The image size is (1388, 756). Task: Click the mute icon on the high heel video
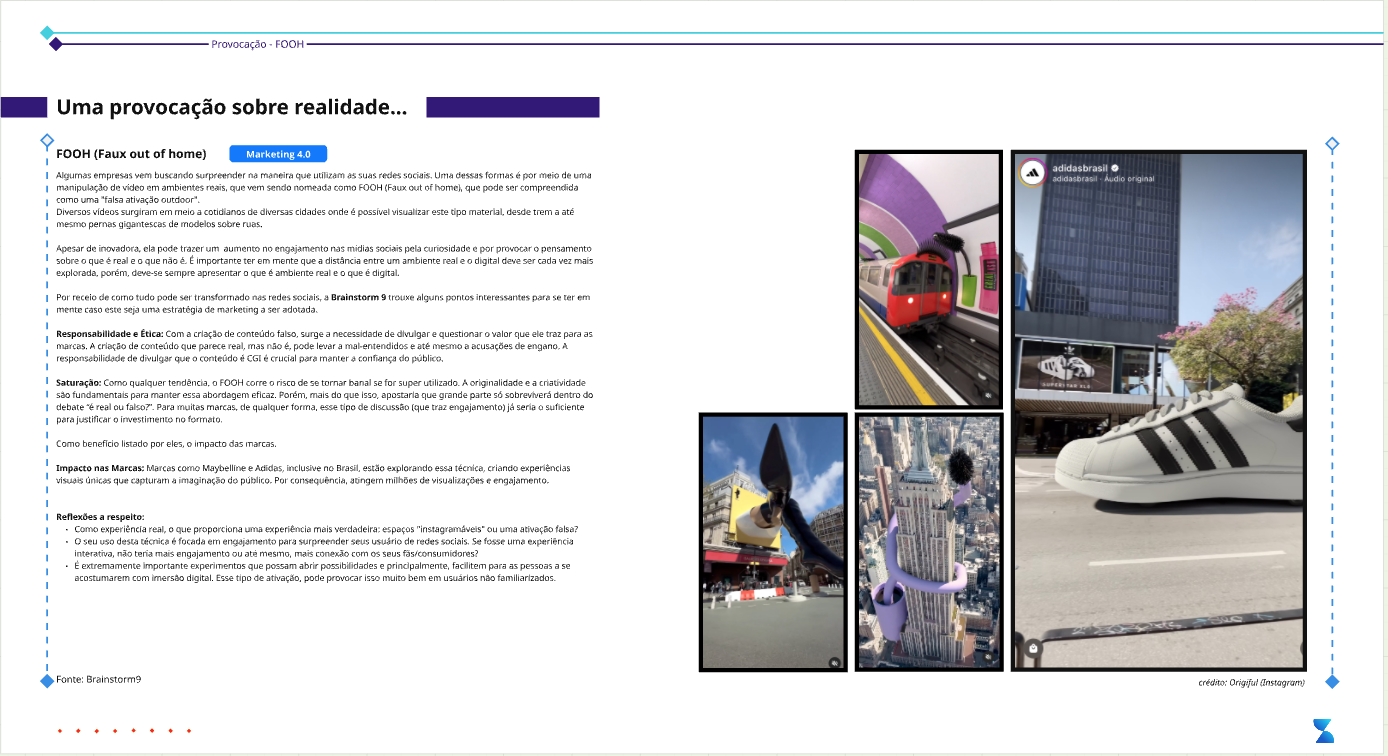click(834, 661)
